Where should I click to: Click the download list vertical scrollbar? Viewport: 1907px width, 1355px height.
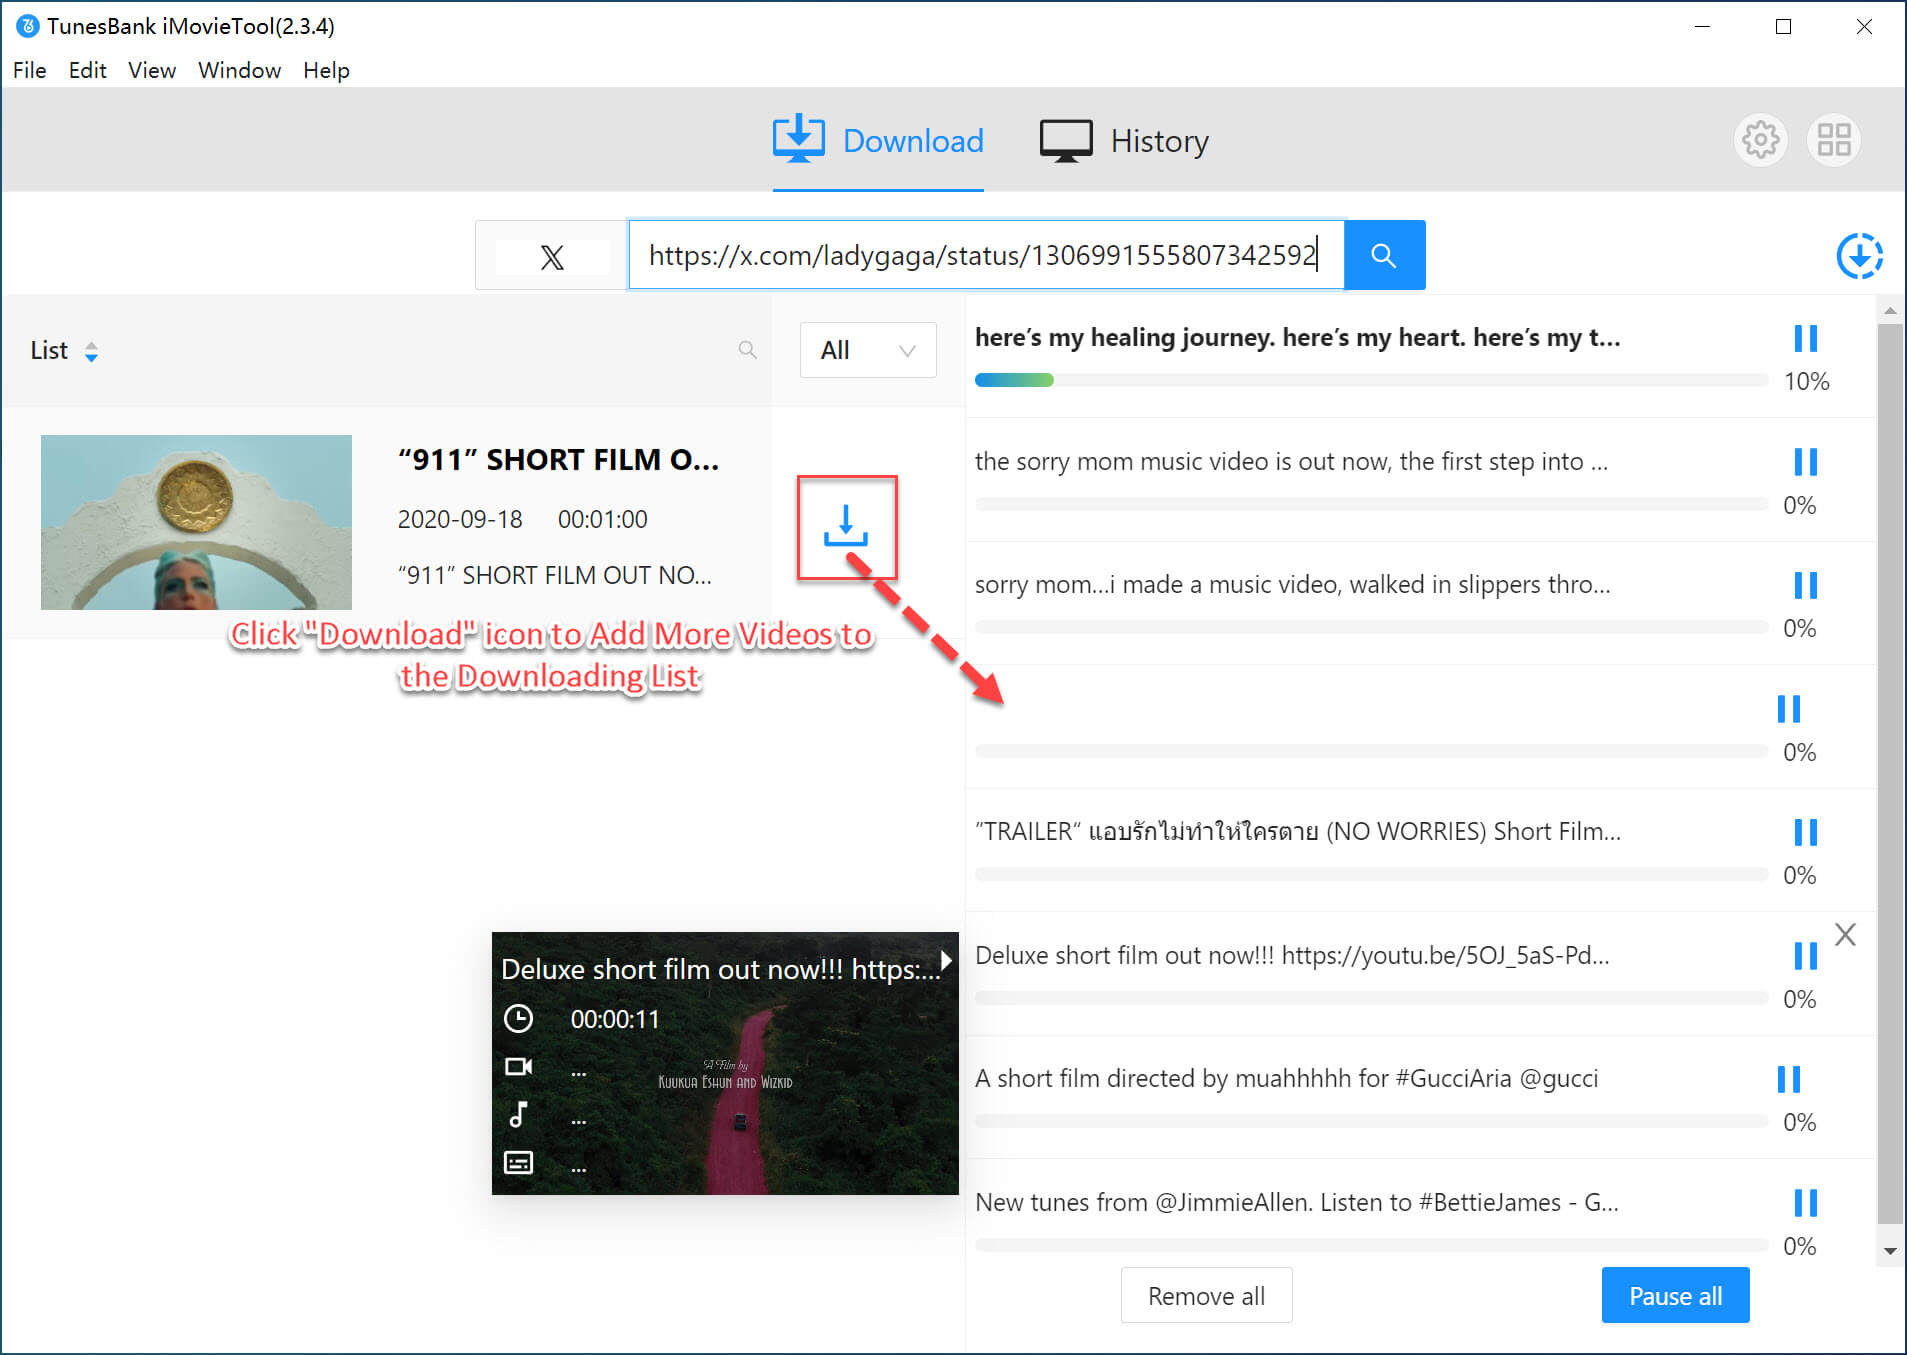(x=1889, y=773)
